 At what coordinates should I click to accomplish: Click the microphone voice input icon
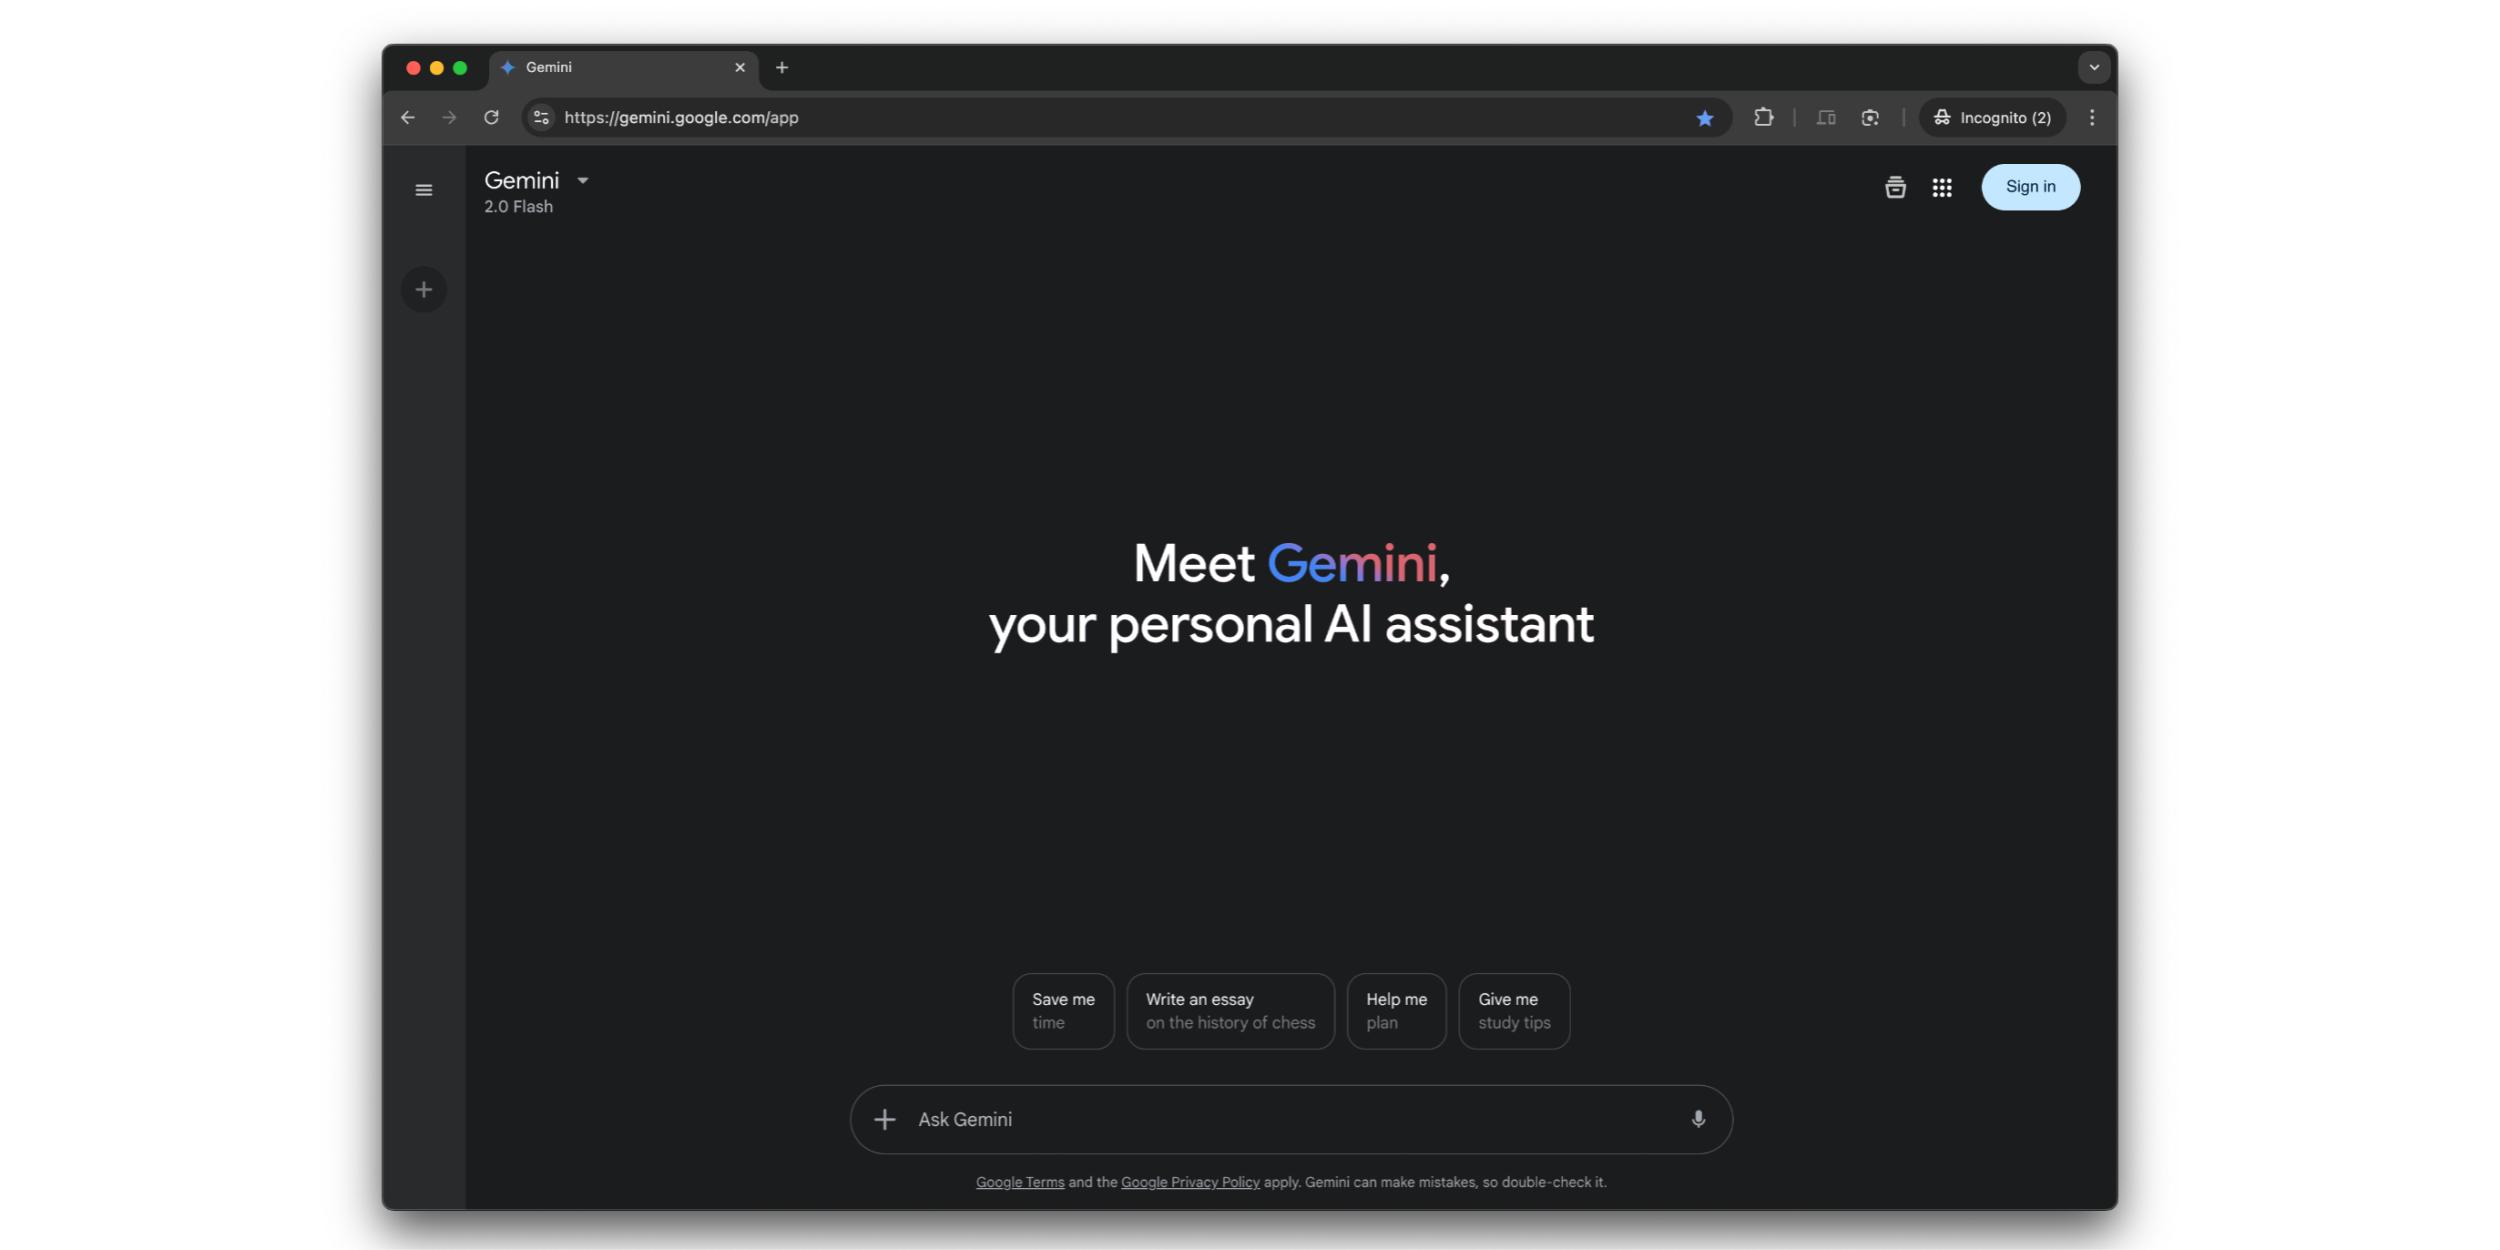[1693, 1118]
